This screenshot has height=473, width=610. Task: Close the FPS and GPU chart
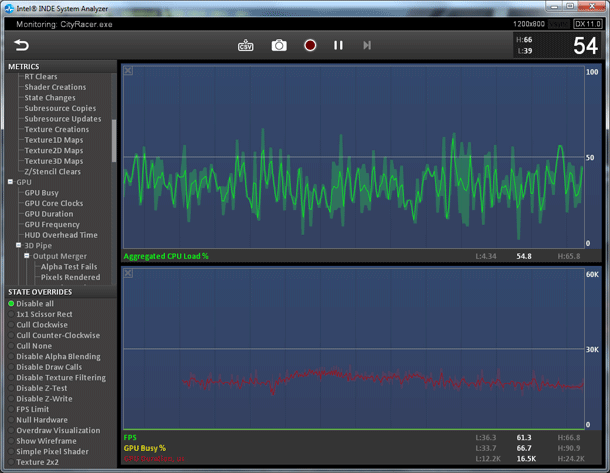[x=128, y=273]
